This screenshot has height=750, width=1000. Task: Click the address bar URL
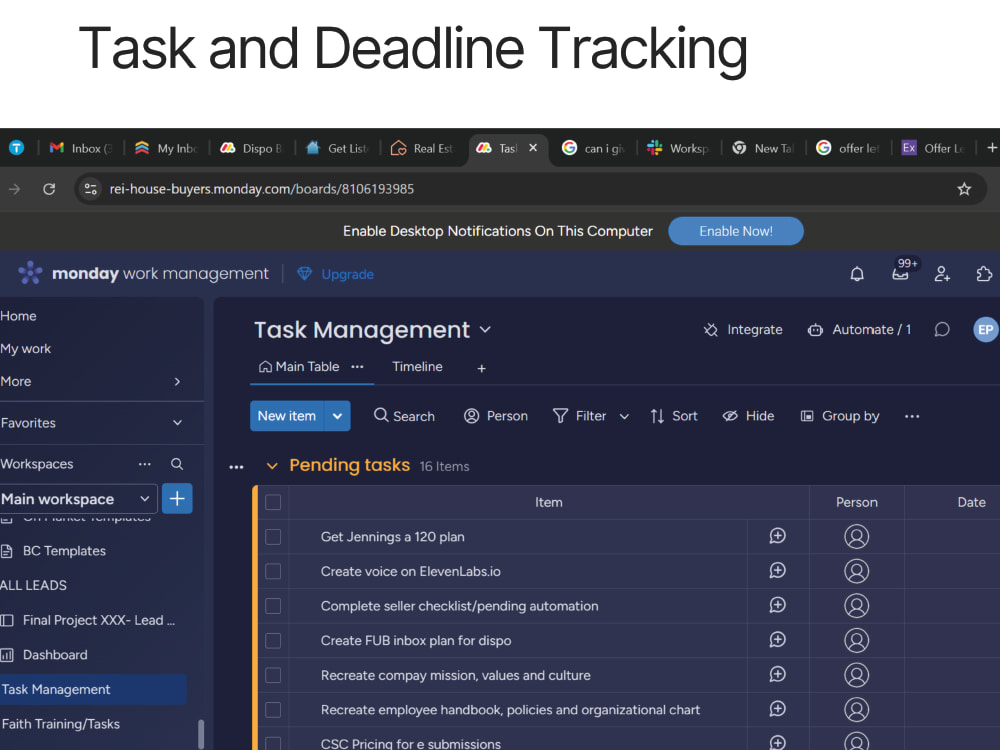point(261,189)
